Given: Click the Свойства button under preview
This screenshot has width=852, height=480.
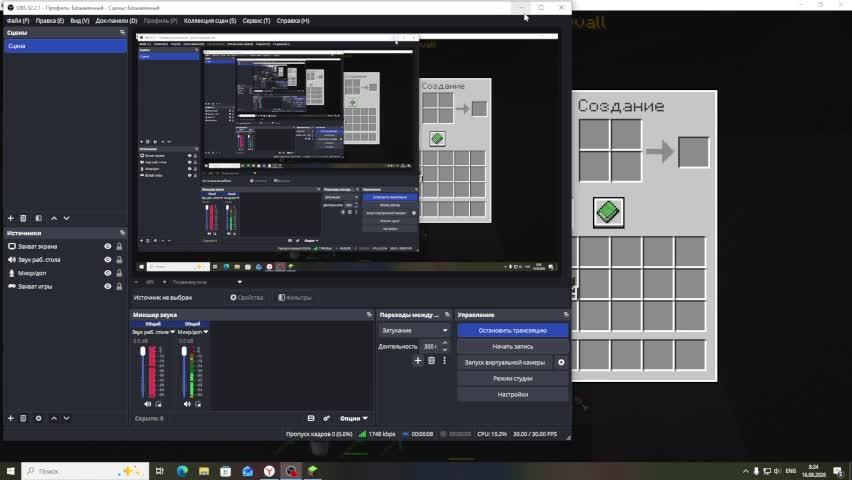Looking at the screenshot, I should 247,297.
